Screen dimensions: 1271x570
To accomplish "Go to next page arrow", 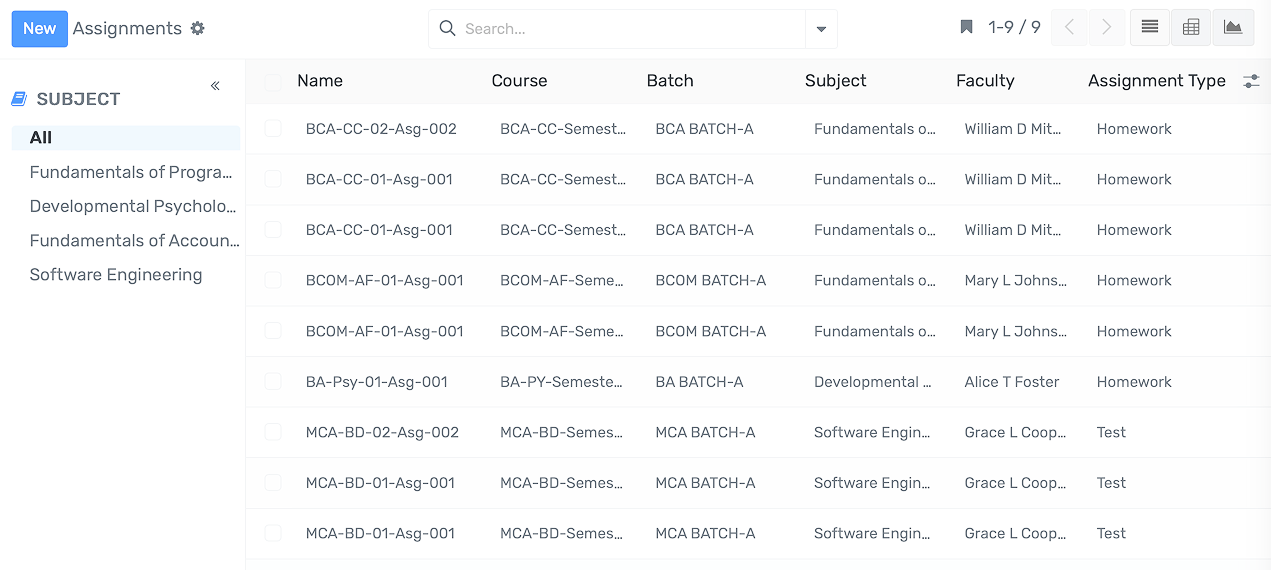I will click(1106, 28).
